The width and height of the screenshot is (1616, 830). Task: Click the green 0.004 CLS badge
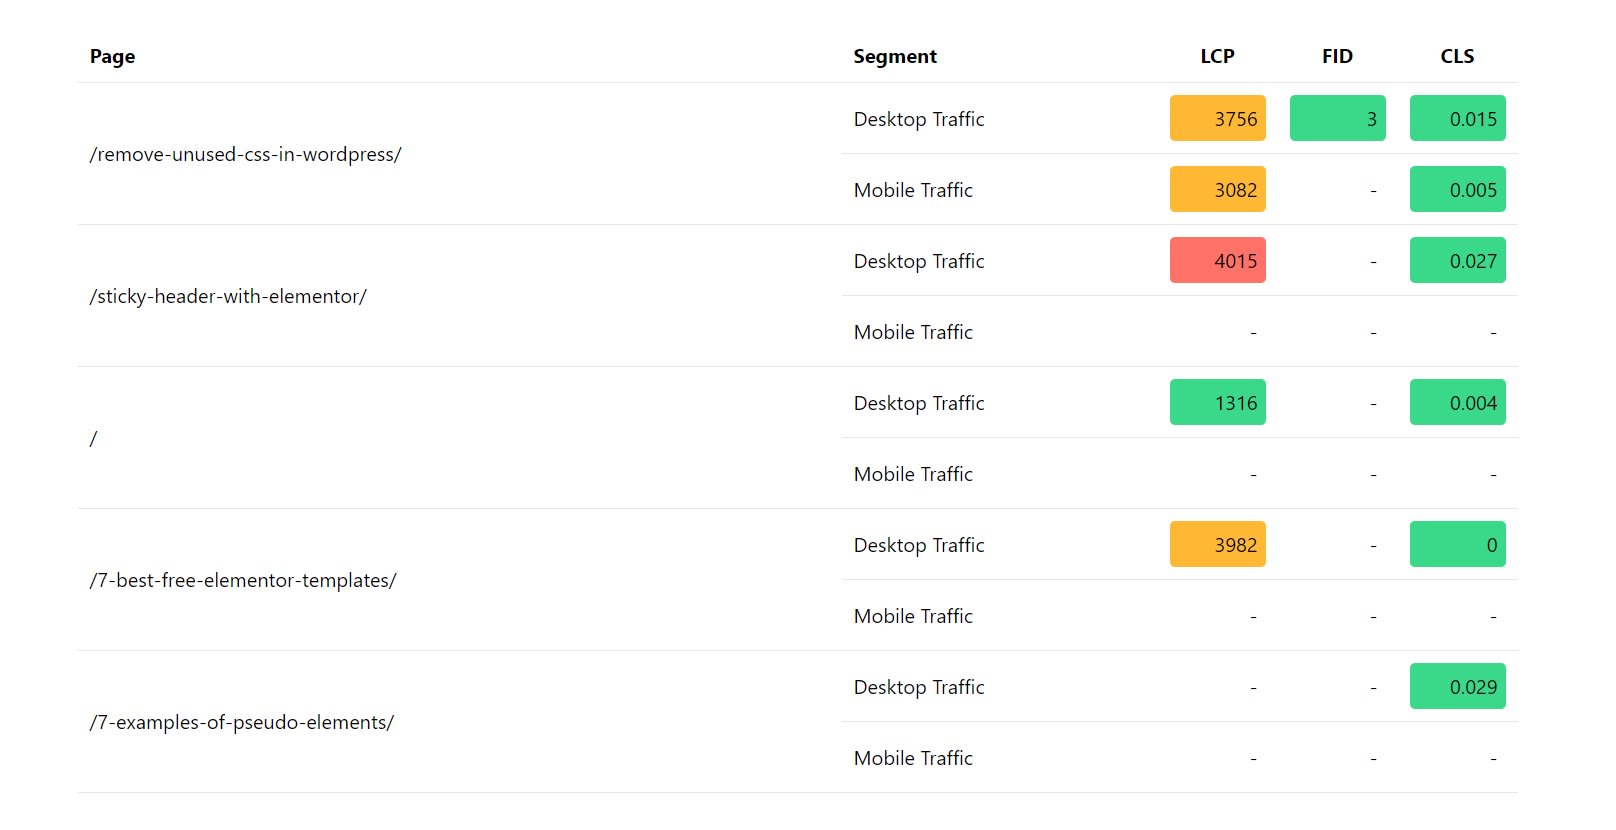(1458, 402)
